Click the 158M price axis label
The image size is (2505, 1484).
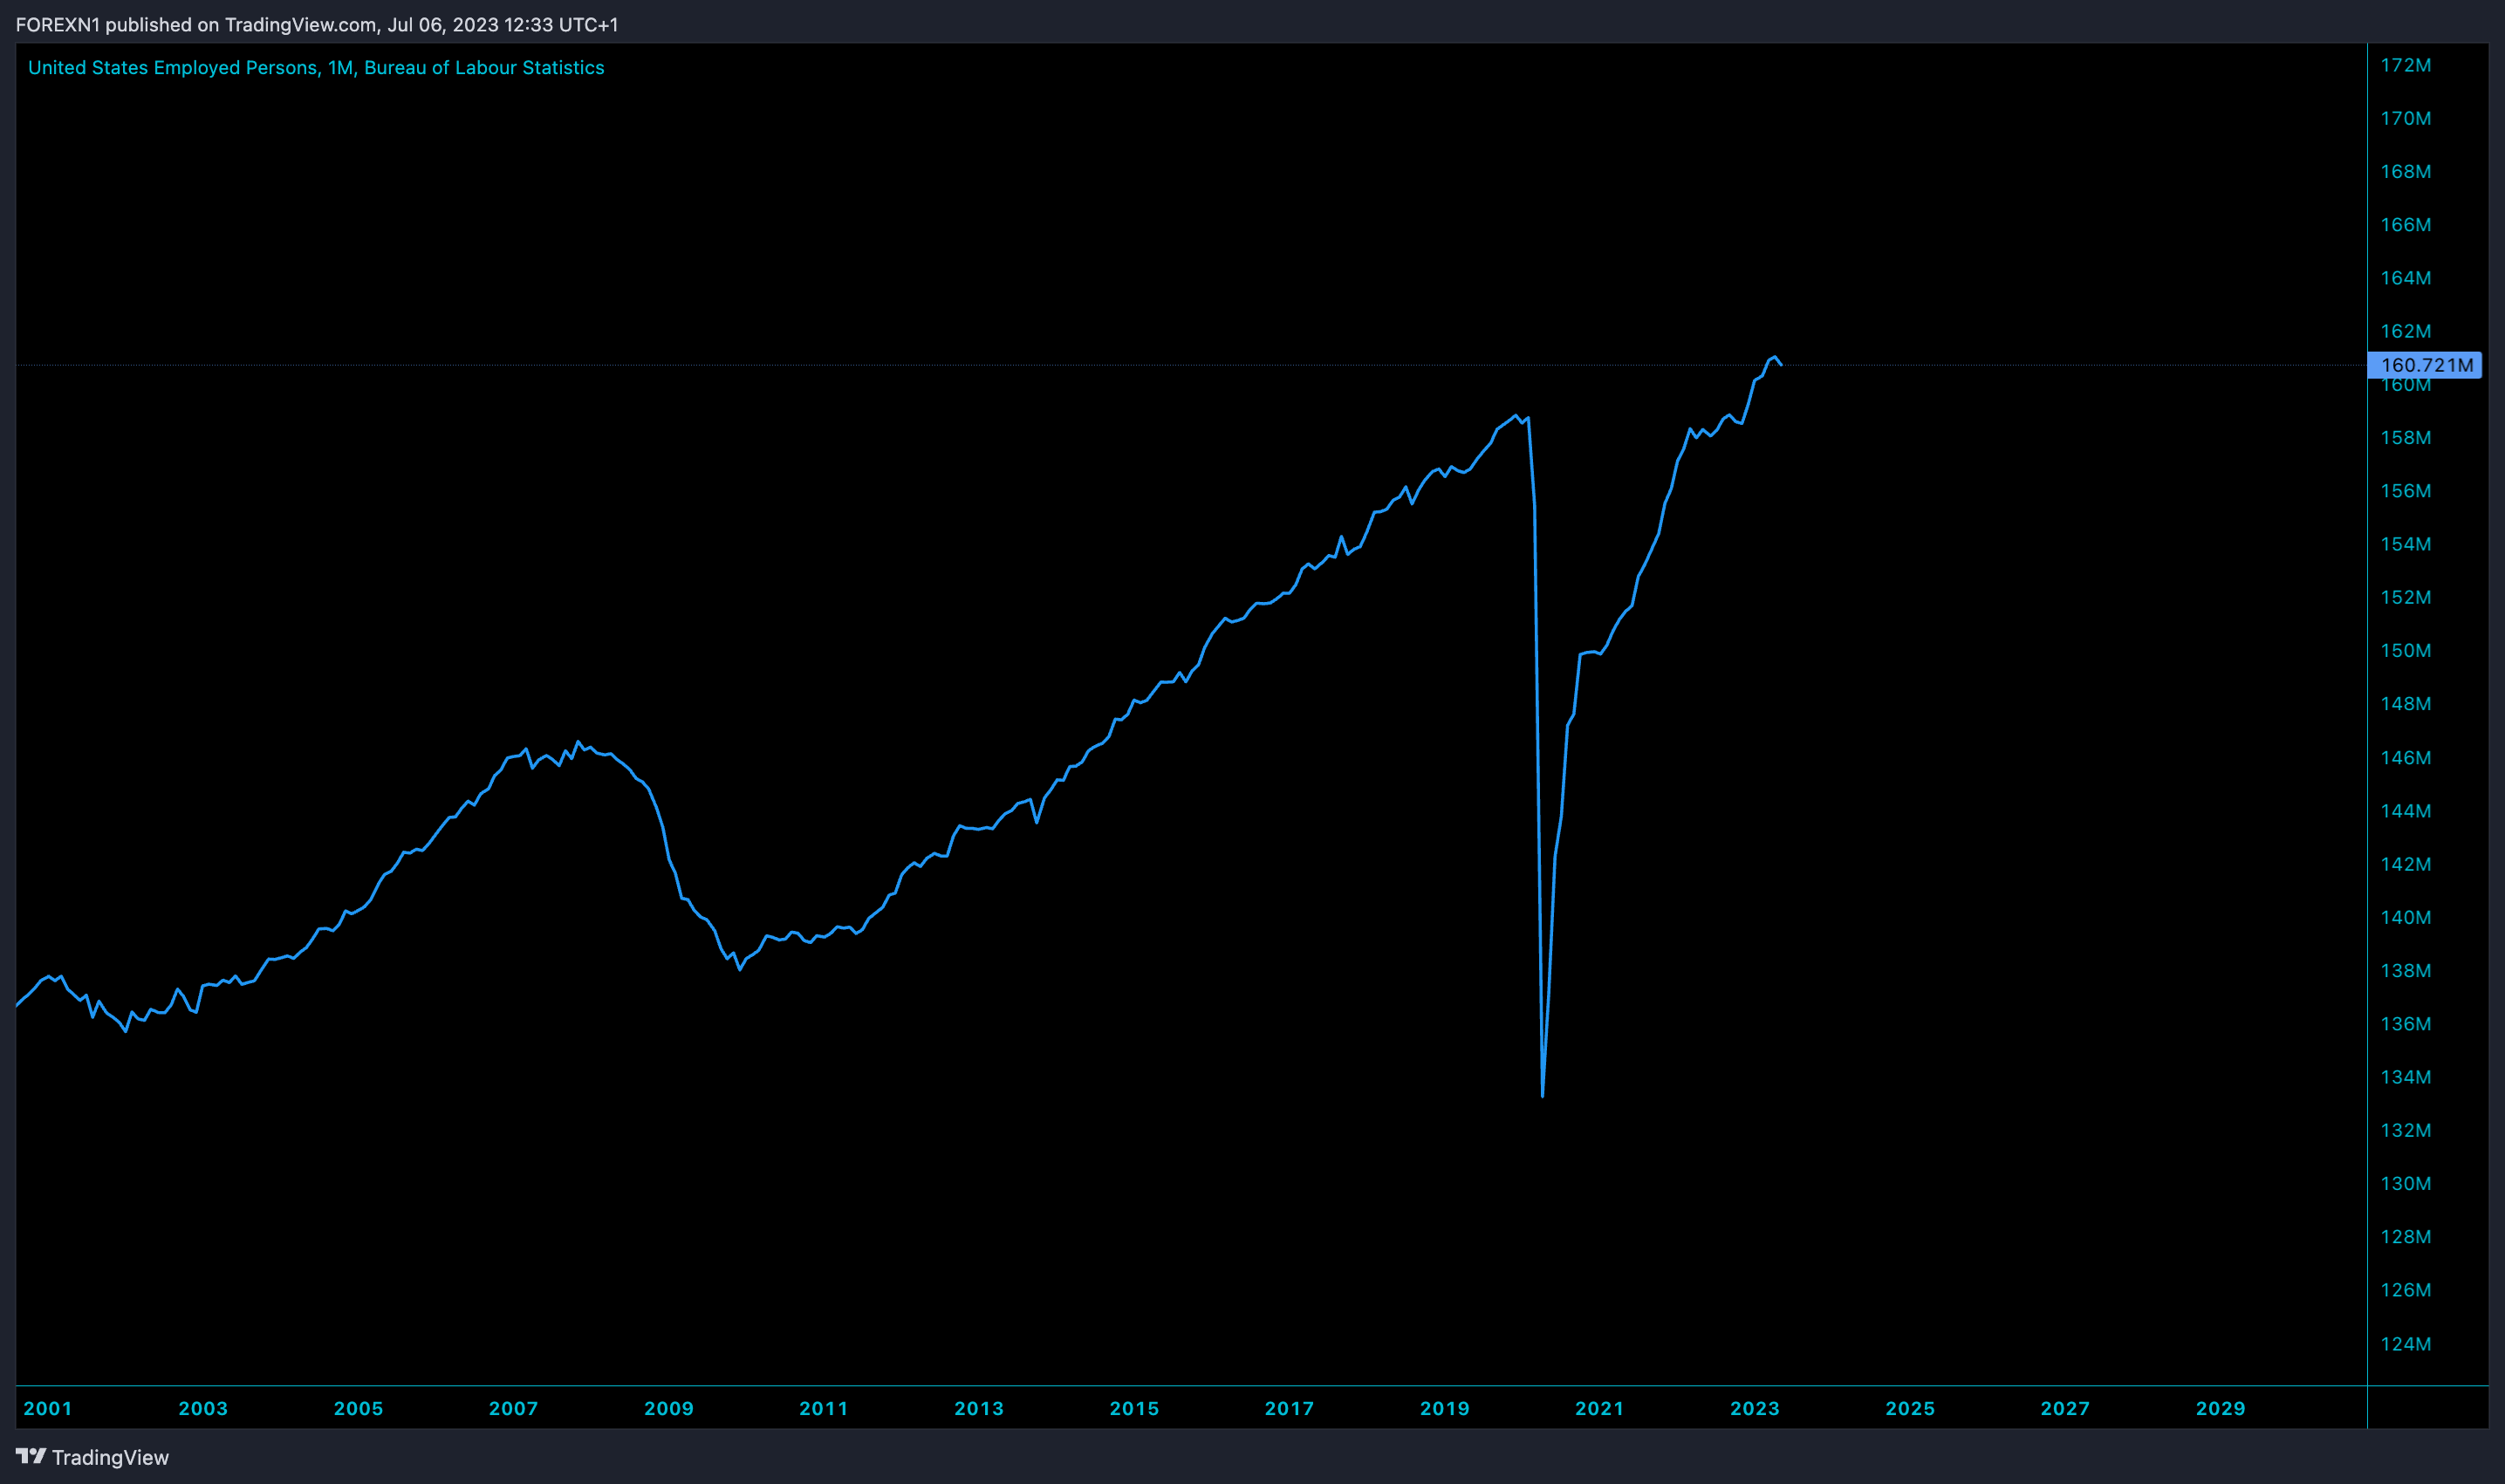click(x=2406, y=437)
